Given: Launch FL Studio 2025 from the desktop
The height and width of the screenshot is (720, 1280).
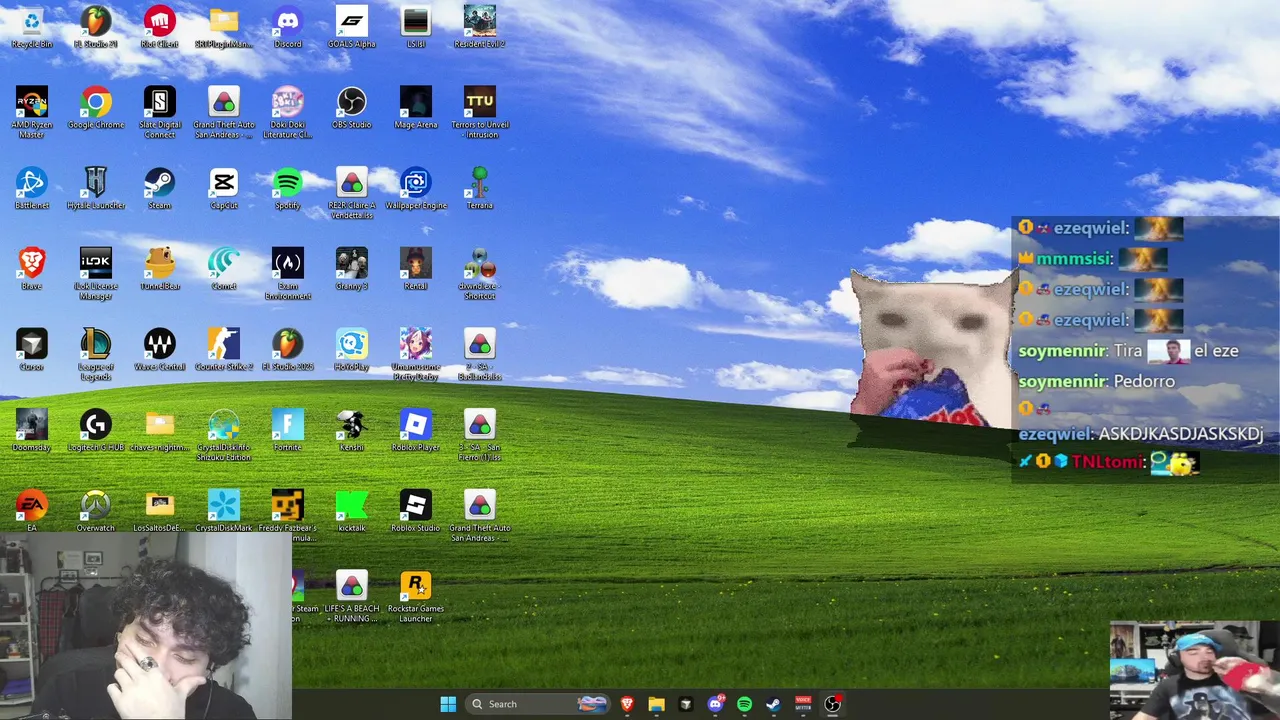Looking at the screenshot, I should [287, 350].
